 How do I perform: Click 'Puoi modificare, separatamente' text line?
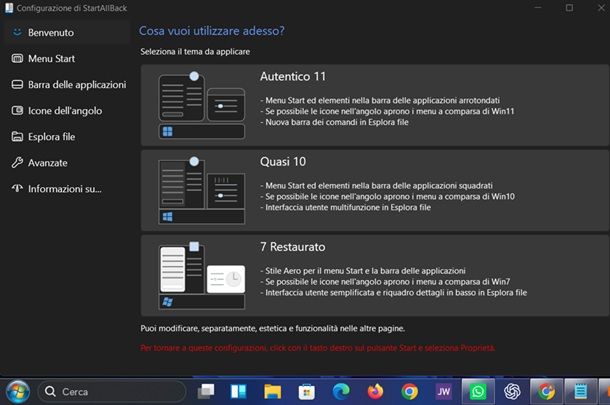[273, 328]
